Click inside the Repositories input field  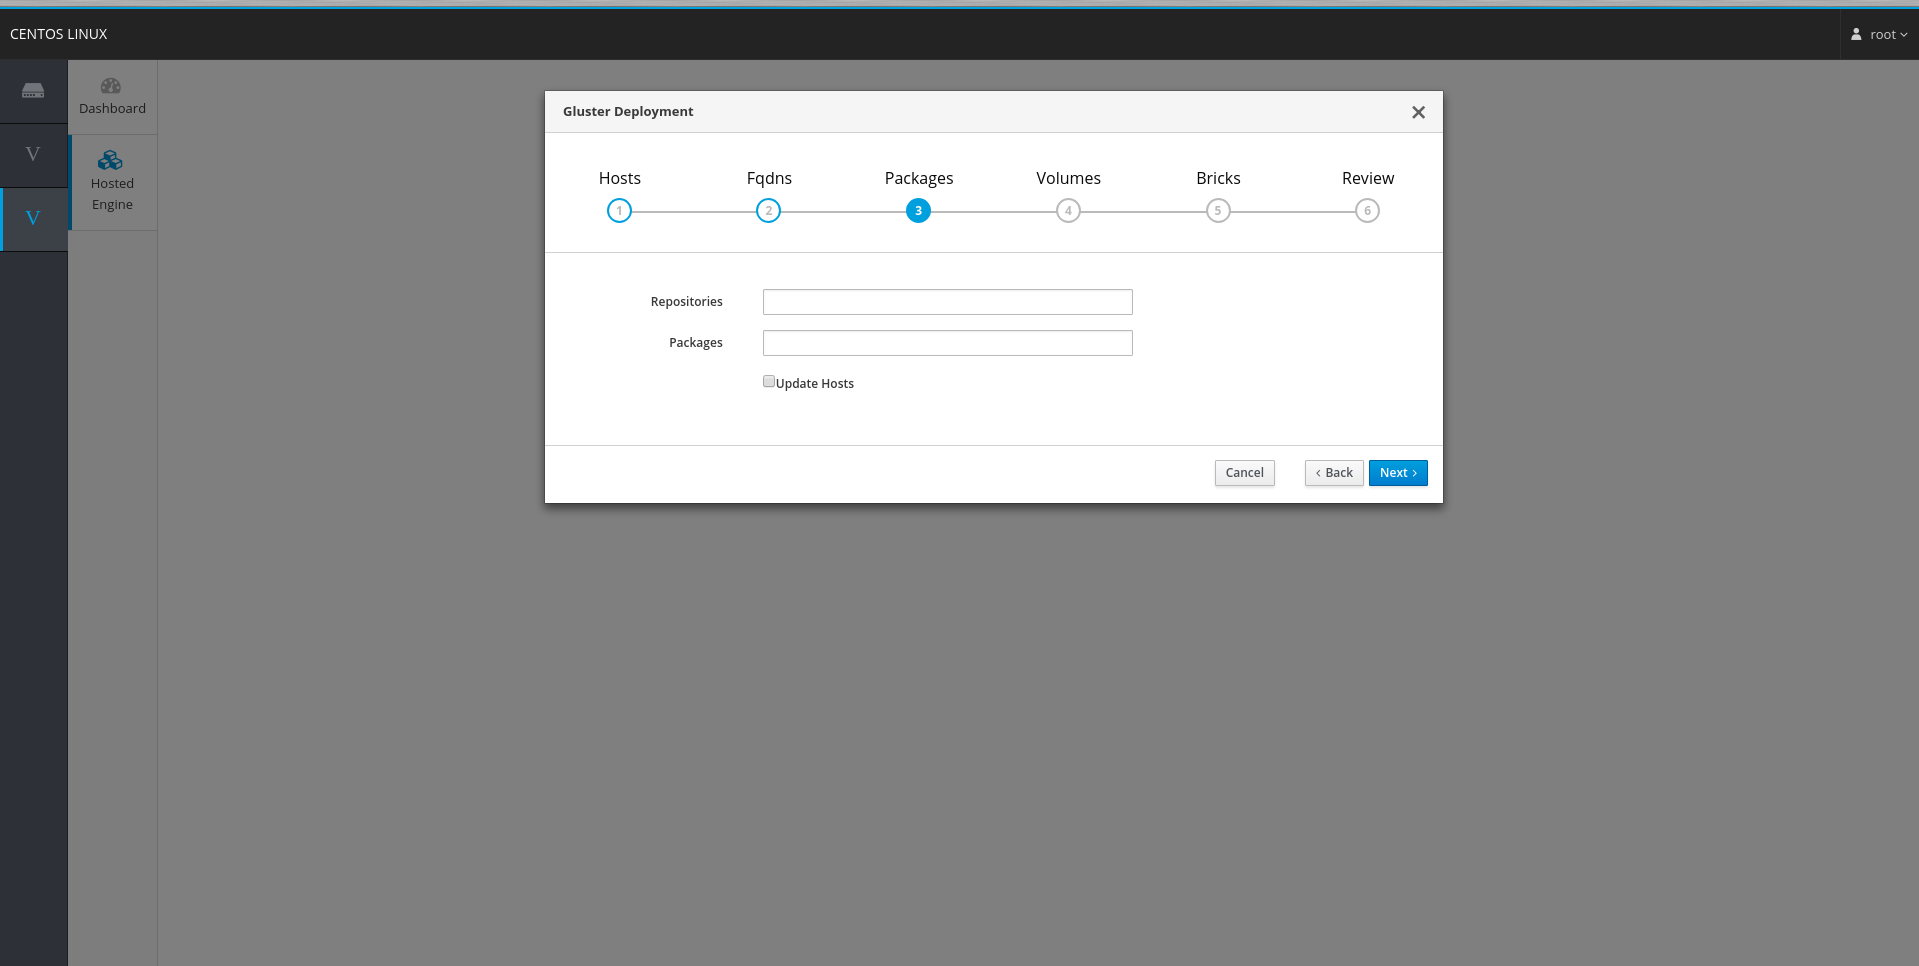tap(946, 301)
